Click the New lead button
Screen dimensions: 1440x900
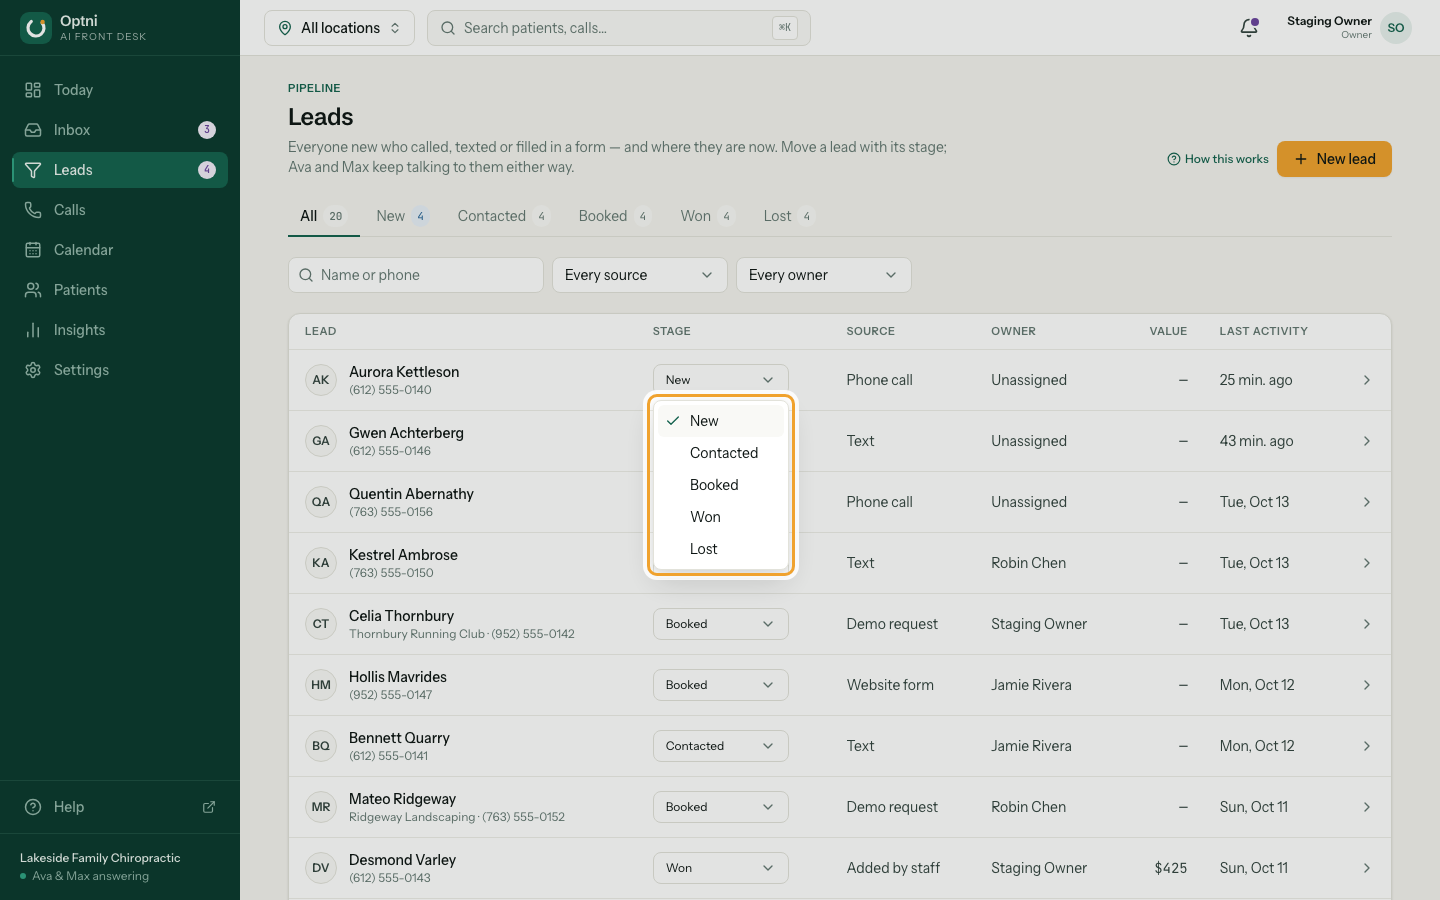coord(1334,159)
